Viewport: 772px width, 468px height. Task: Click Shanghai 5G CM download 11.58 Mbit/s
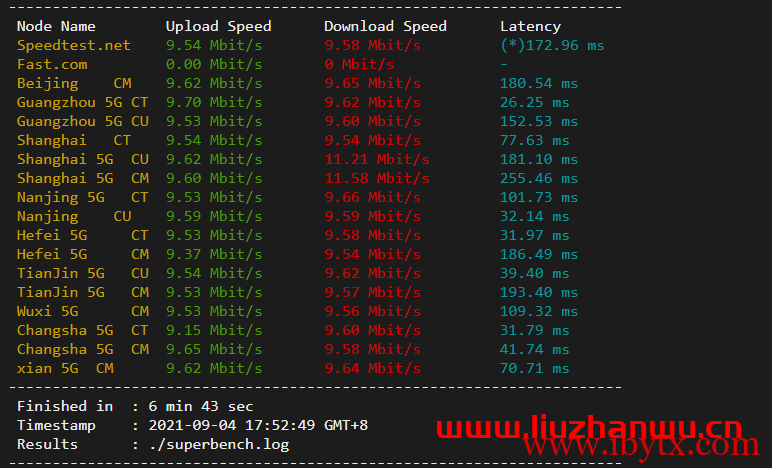377,178
